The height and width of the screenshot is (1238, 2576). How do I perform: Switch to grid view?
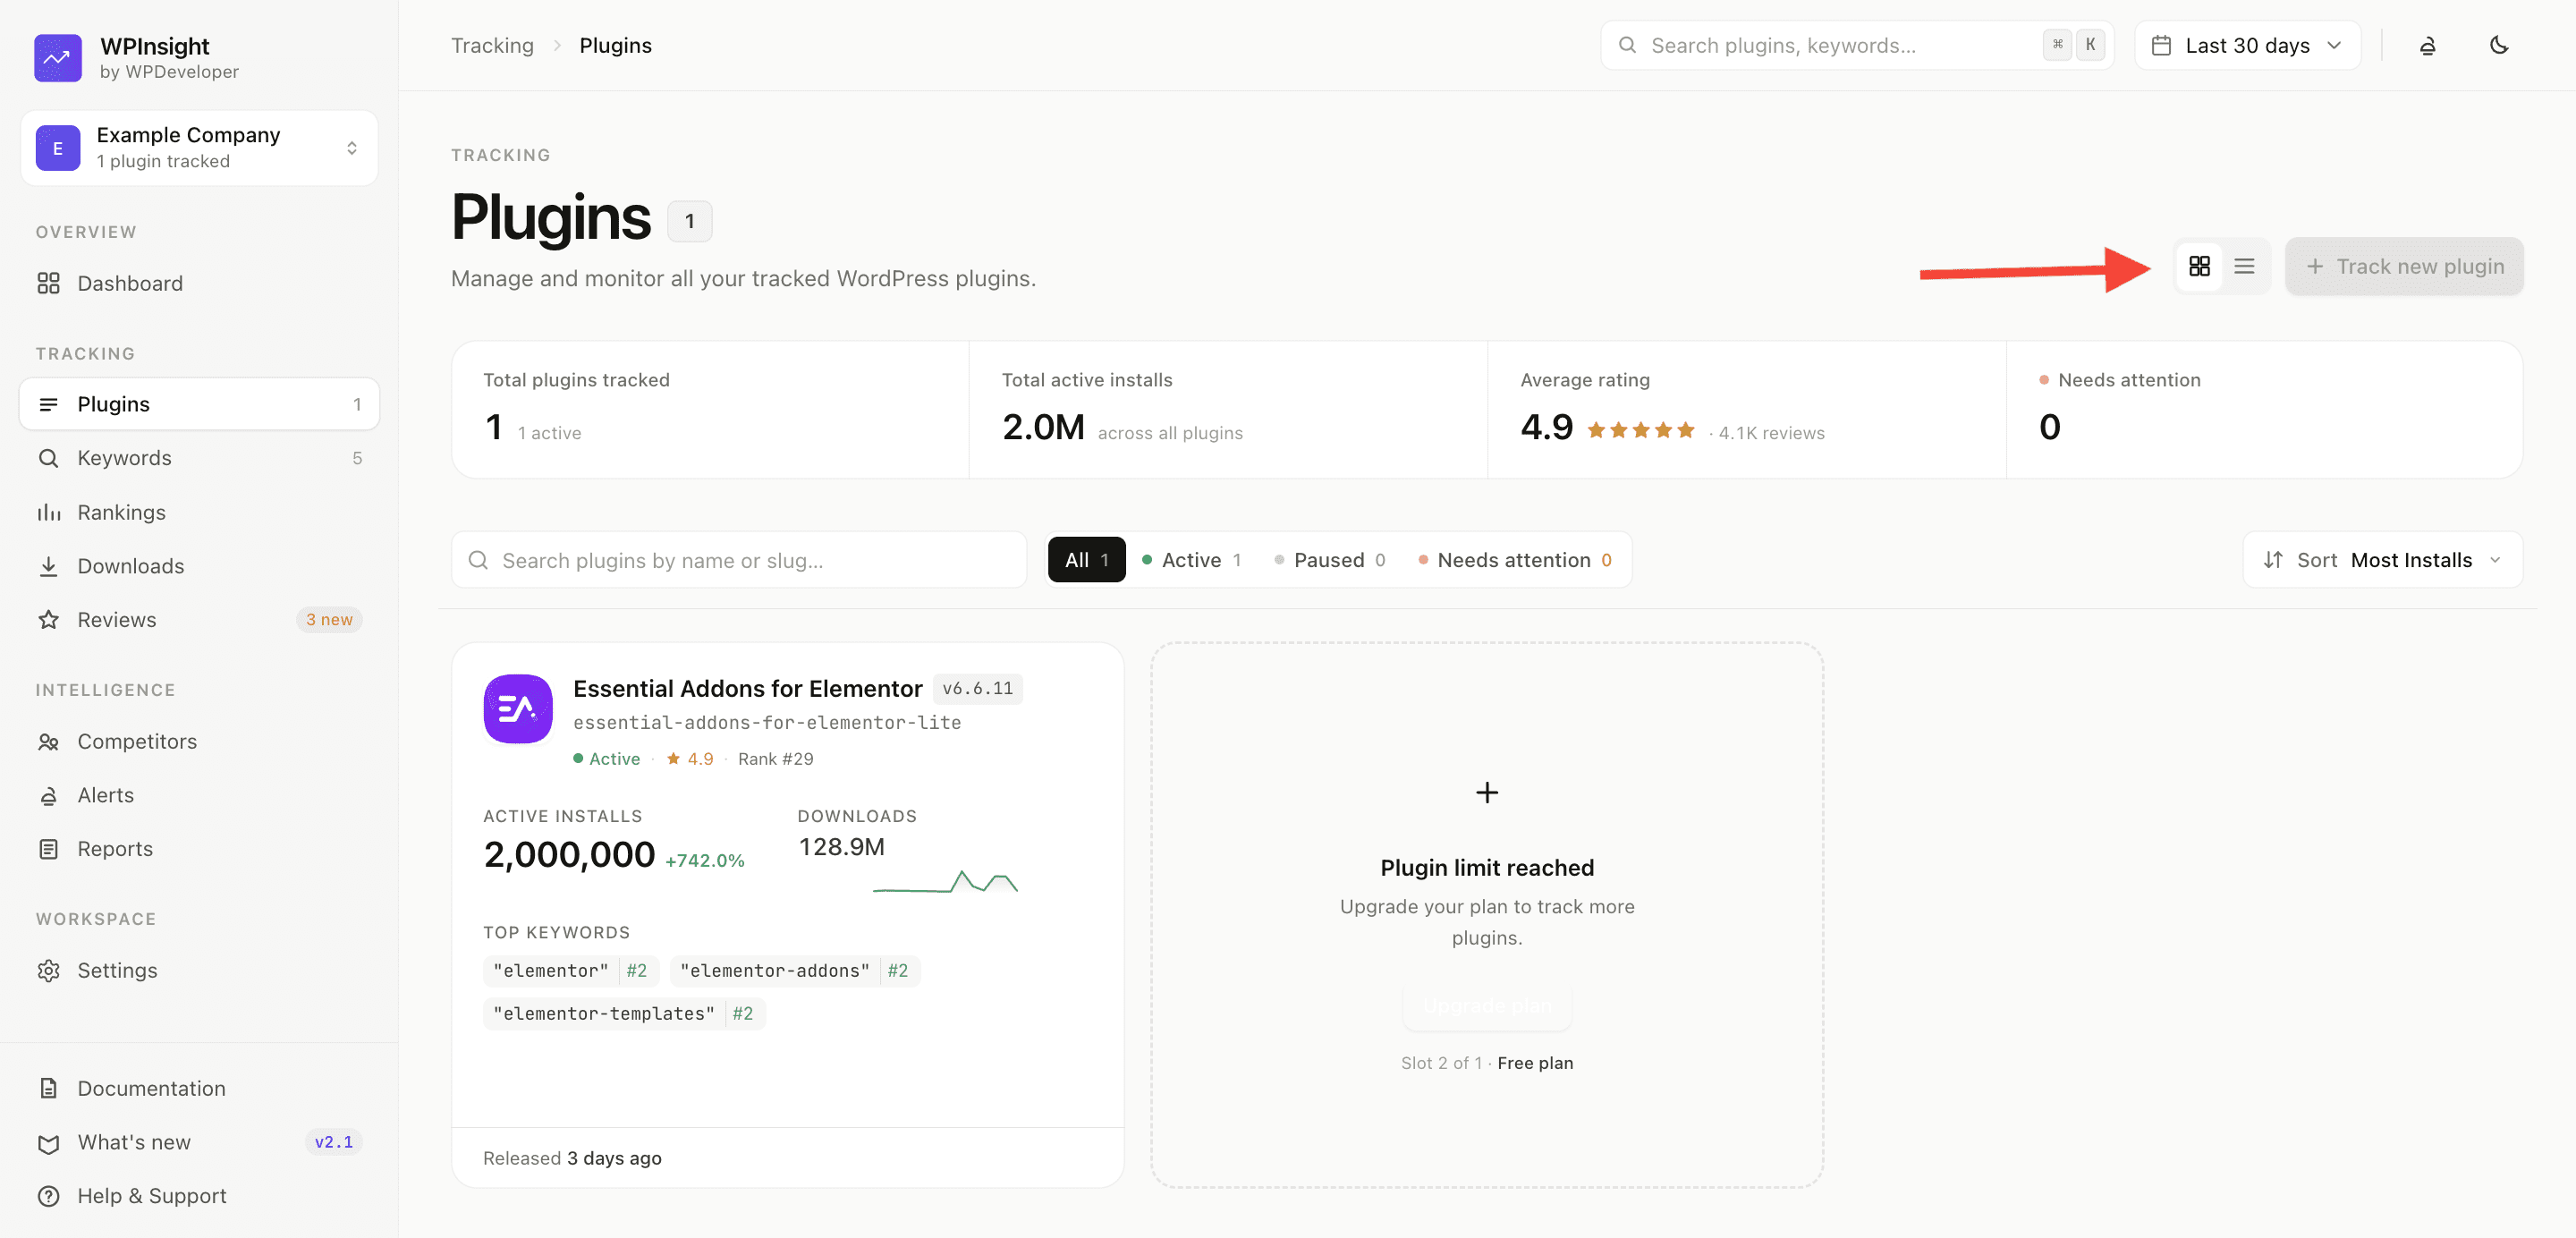click(2199, 266)
